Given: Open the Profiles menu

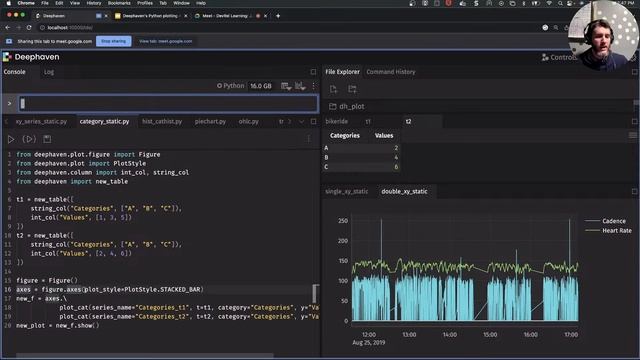Looking at the screenshot, I should 144,3.
